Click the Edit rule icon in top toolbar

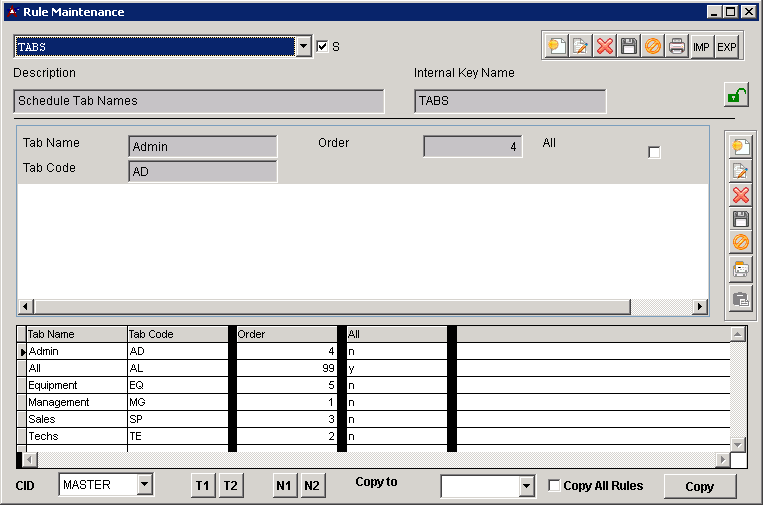click(581, 47)
